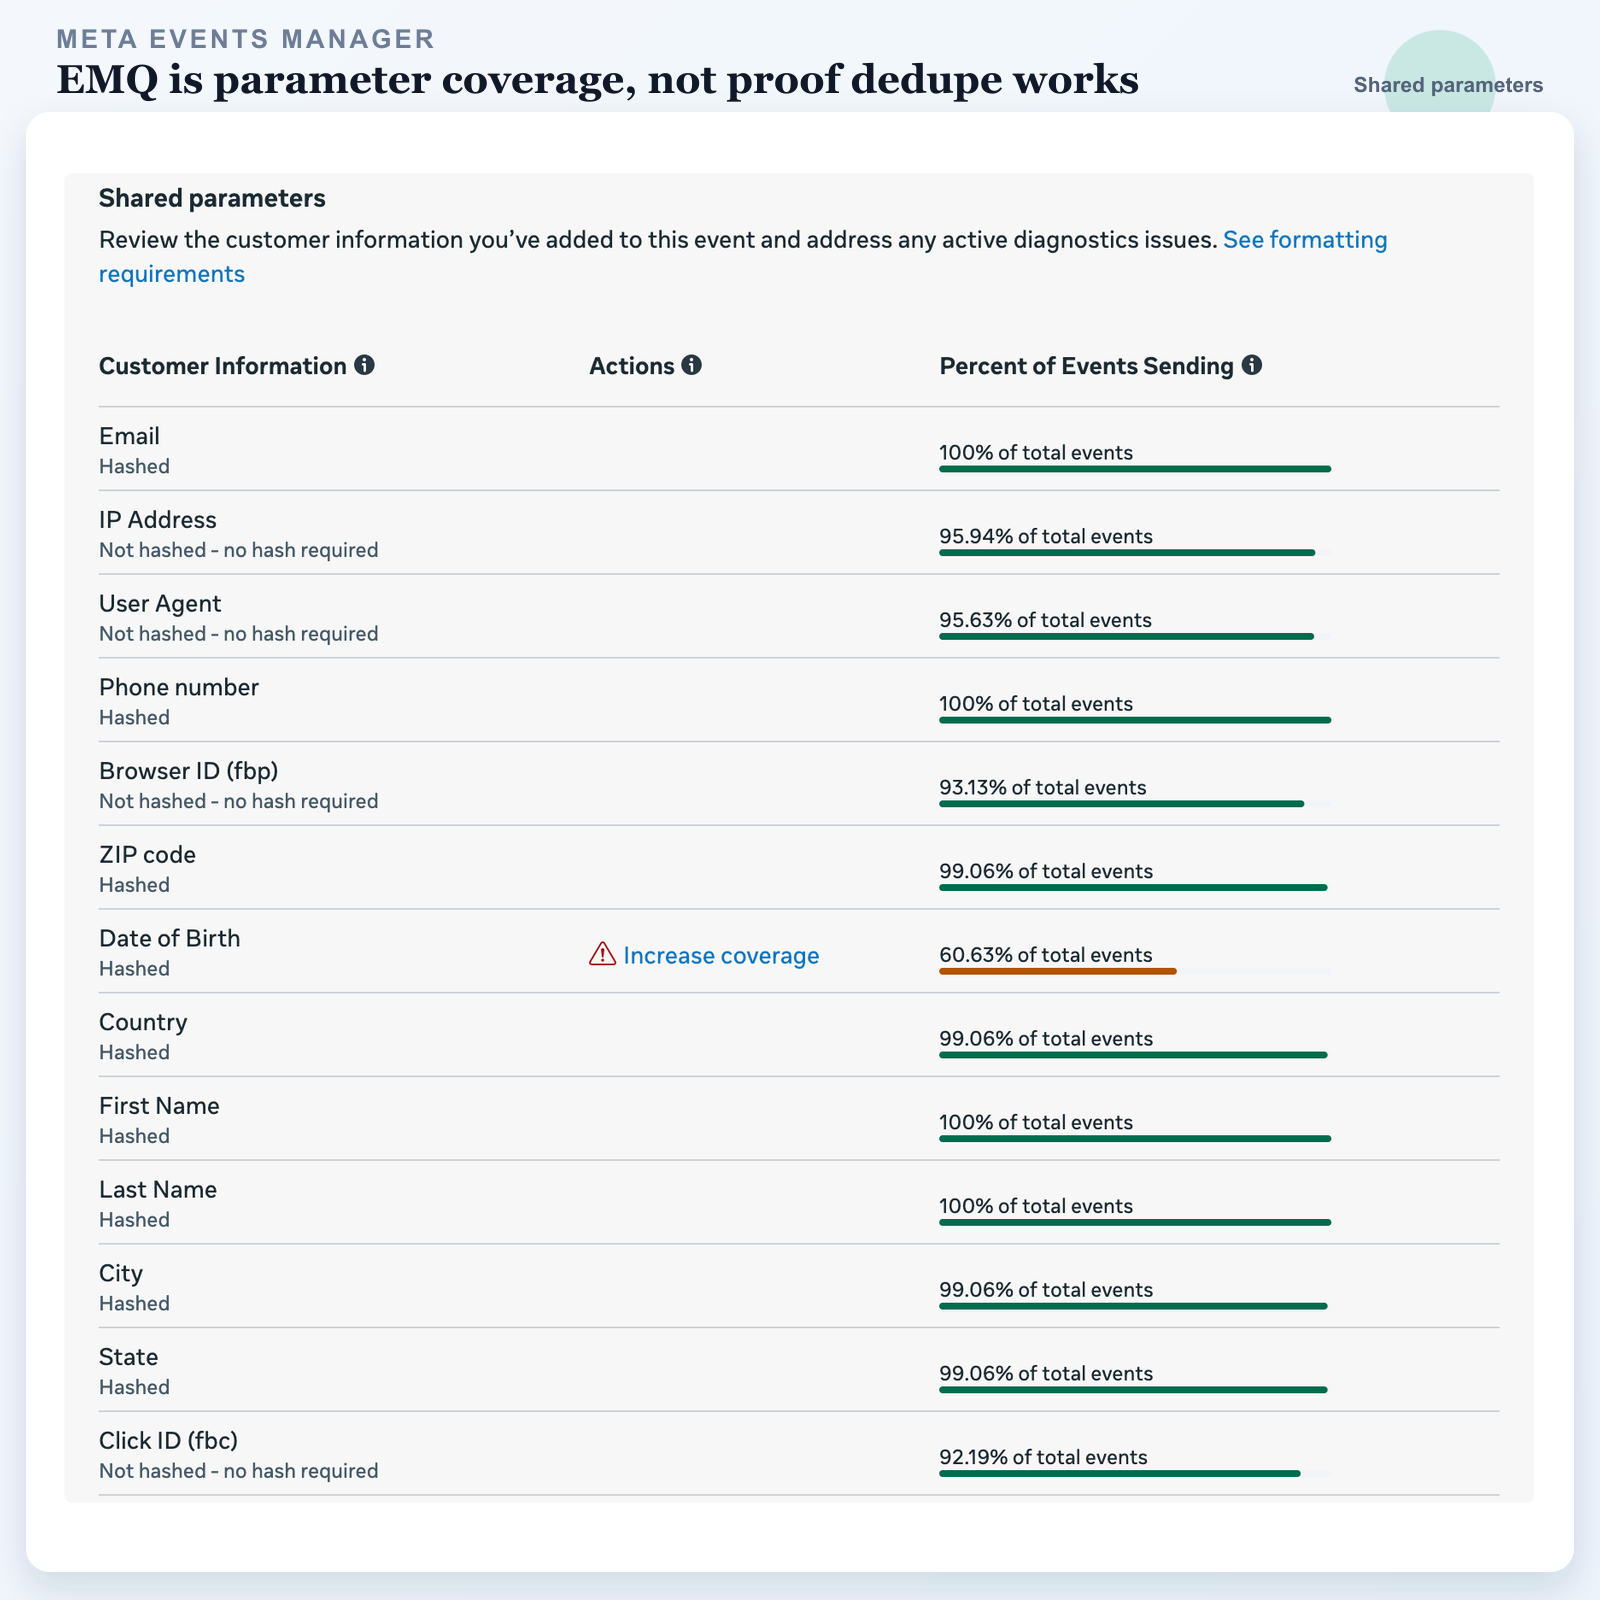Click Not hashed sublabel under Click ID (fbc)
Viewport: 1600px width, 1600px height.
(239, 1471)
